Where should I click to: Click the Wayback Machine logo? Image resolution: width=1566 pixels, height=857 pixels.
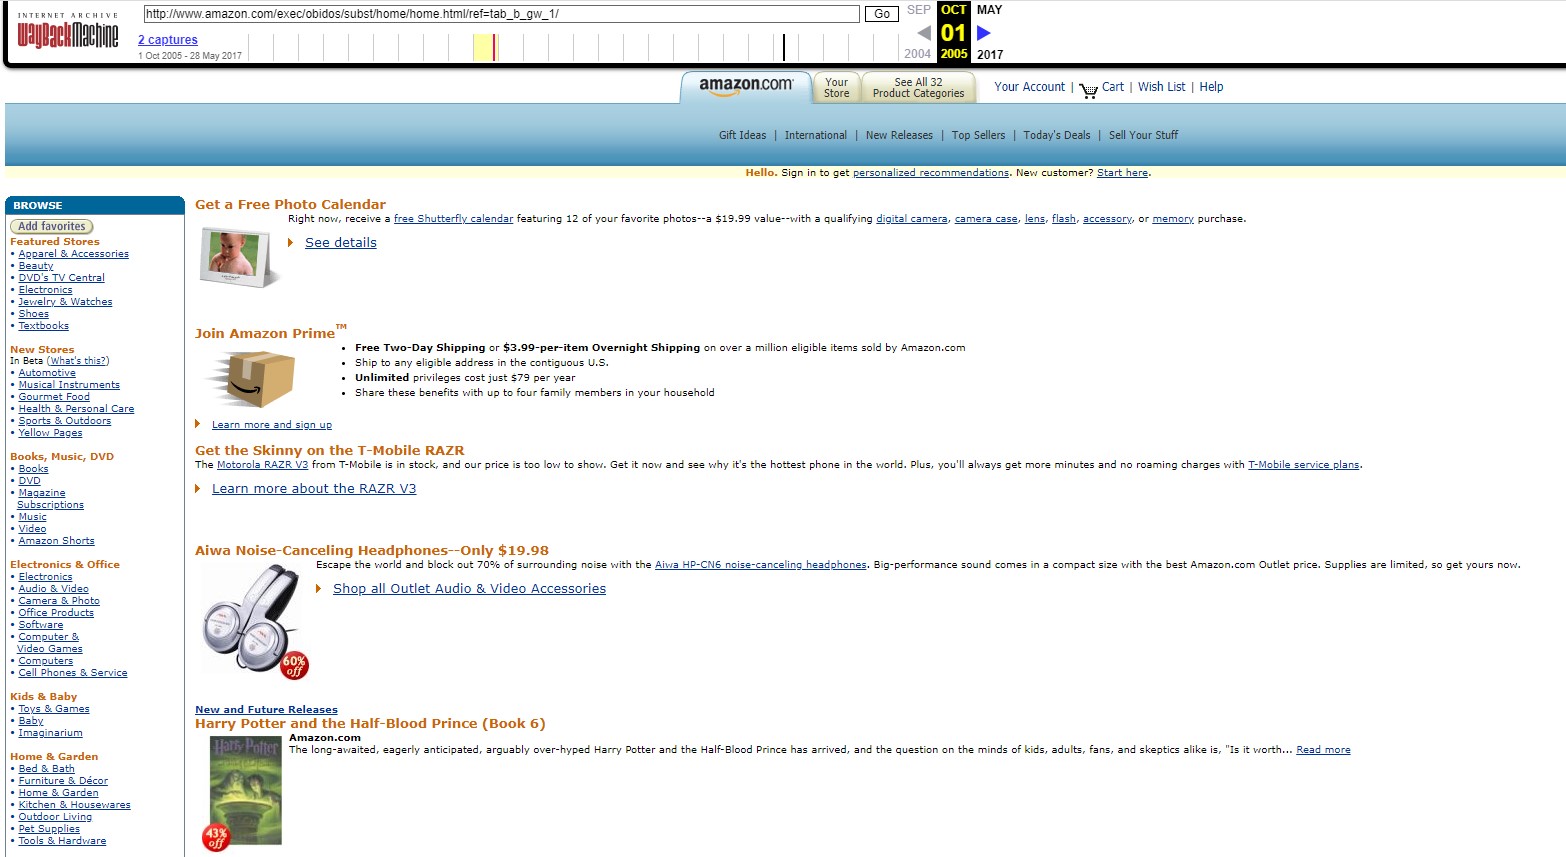coord(68,31)
